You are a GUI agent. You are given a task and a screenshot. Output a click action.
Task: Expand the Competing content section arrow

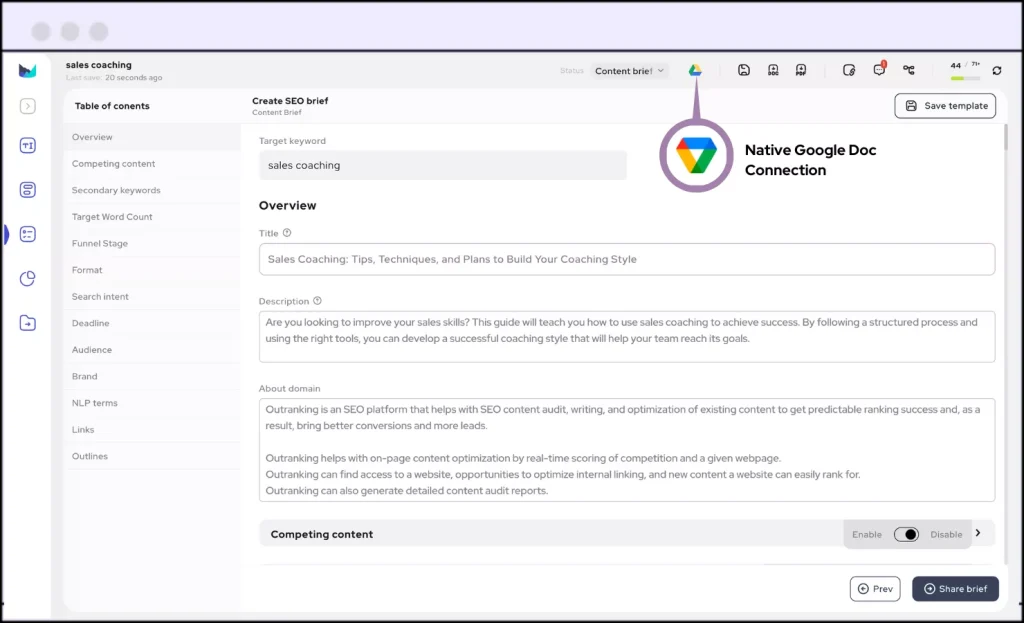click(x=978, y=533)
